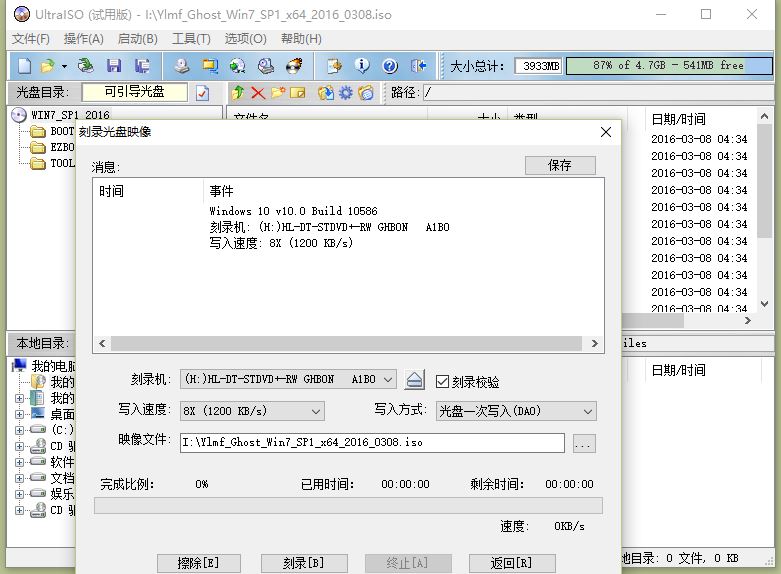
Task: Click the Open CD/DVD toolbar icon
Action: pyautogui.click(x=86, y=66)
